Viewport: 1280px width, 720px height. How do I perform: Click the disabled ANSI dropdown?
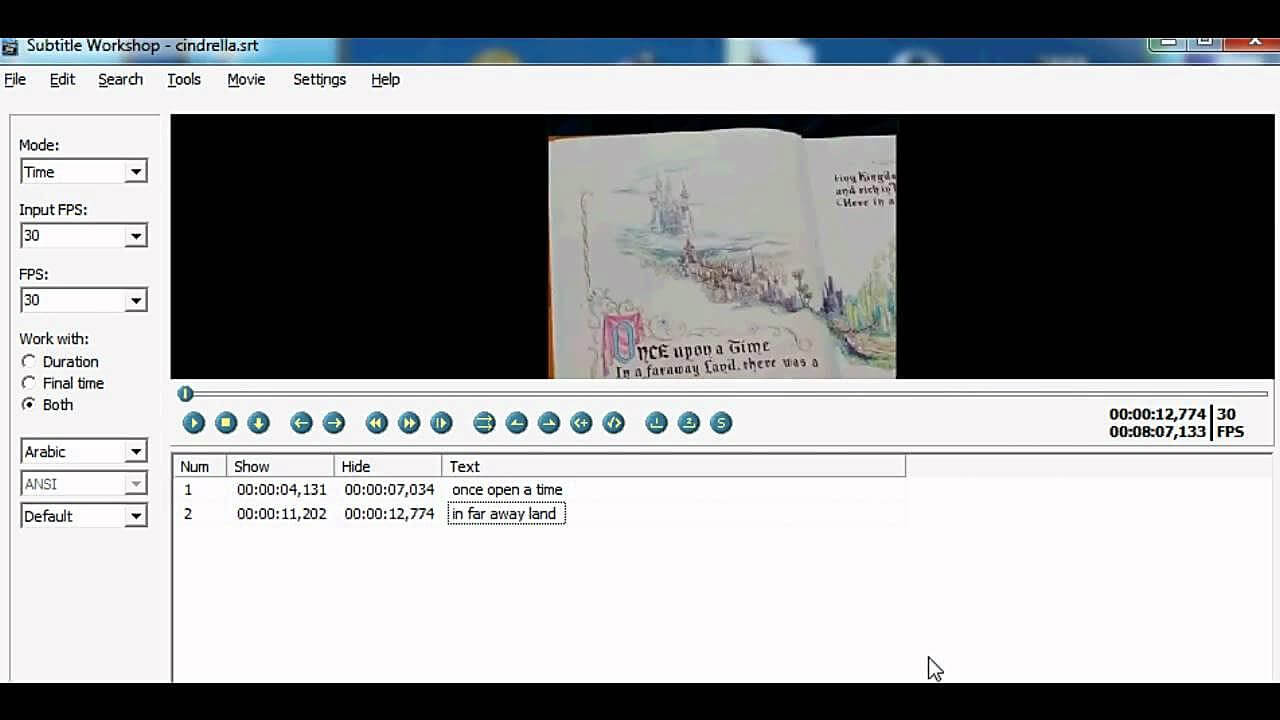point(84,484)
